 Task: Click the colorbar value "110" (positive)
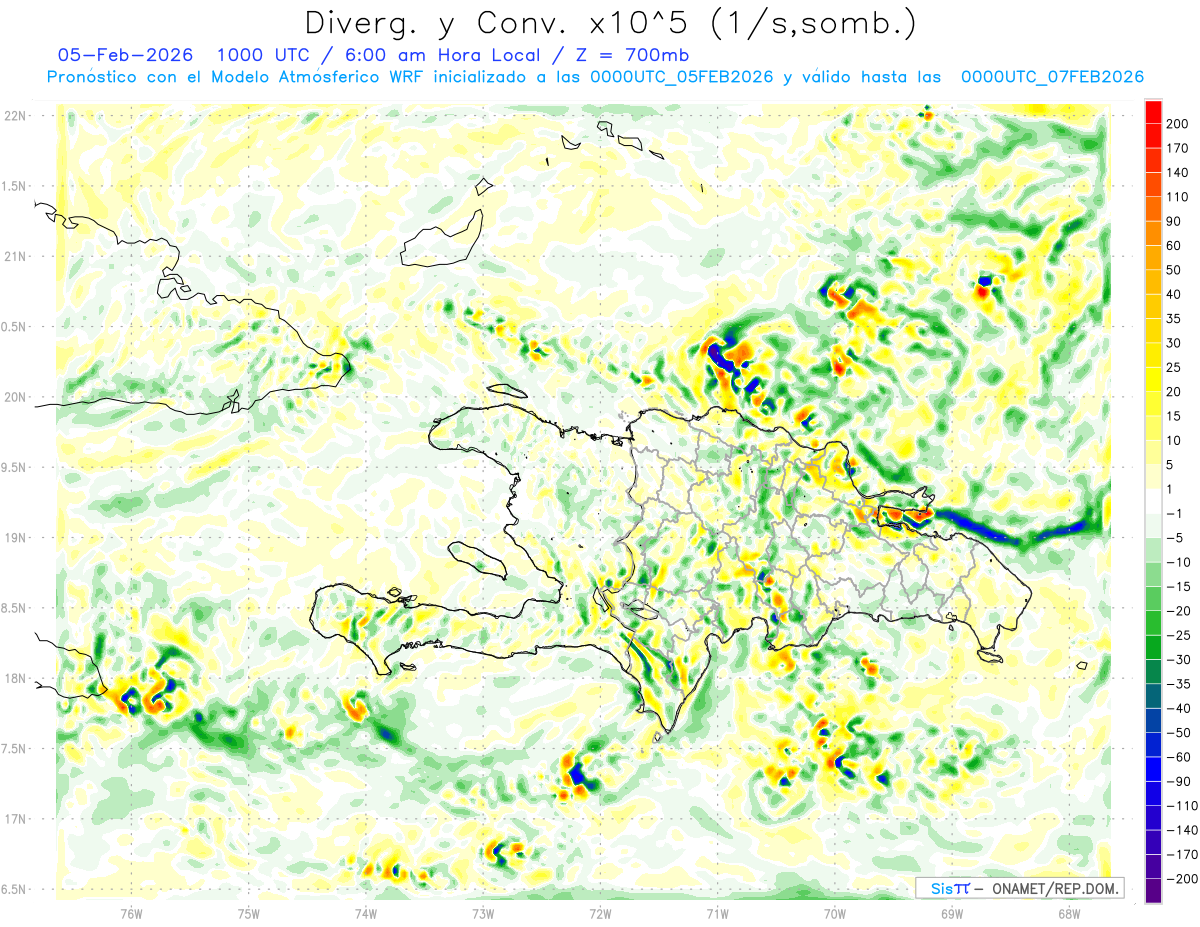pyautogui.click(x=1179, y=197)
